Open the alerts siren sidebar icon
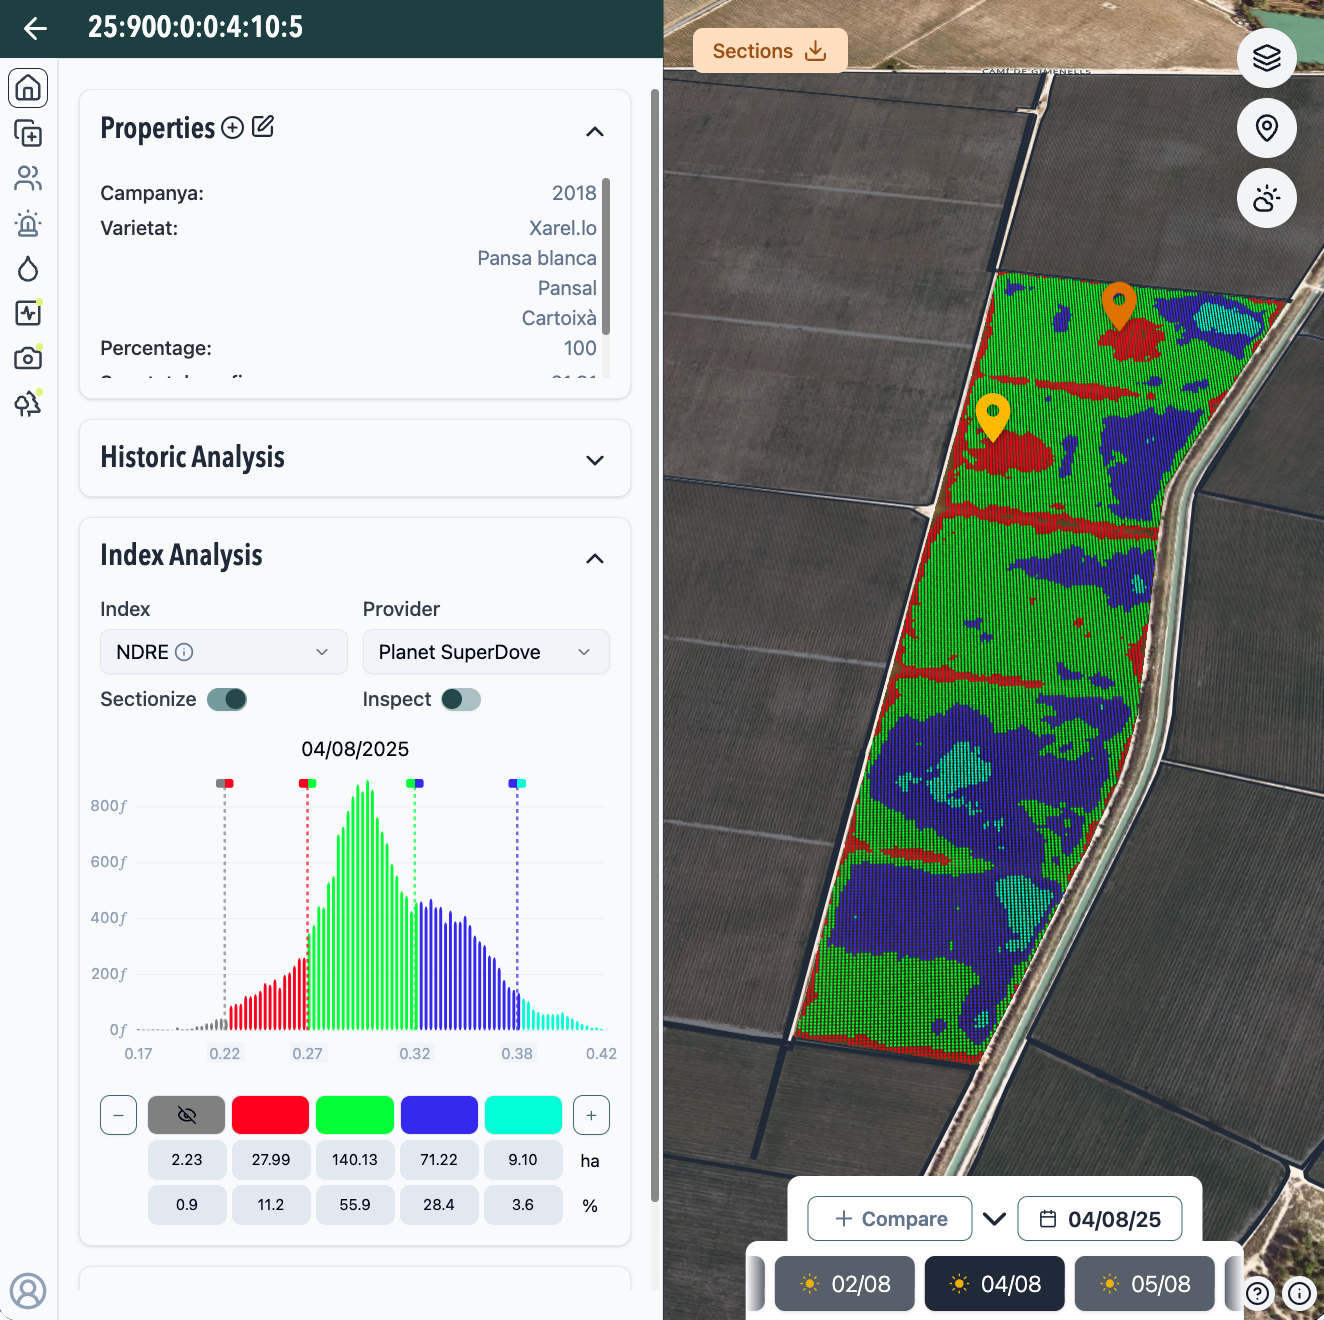The image size is (1324, 1320). point(28,223)
